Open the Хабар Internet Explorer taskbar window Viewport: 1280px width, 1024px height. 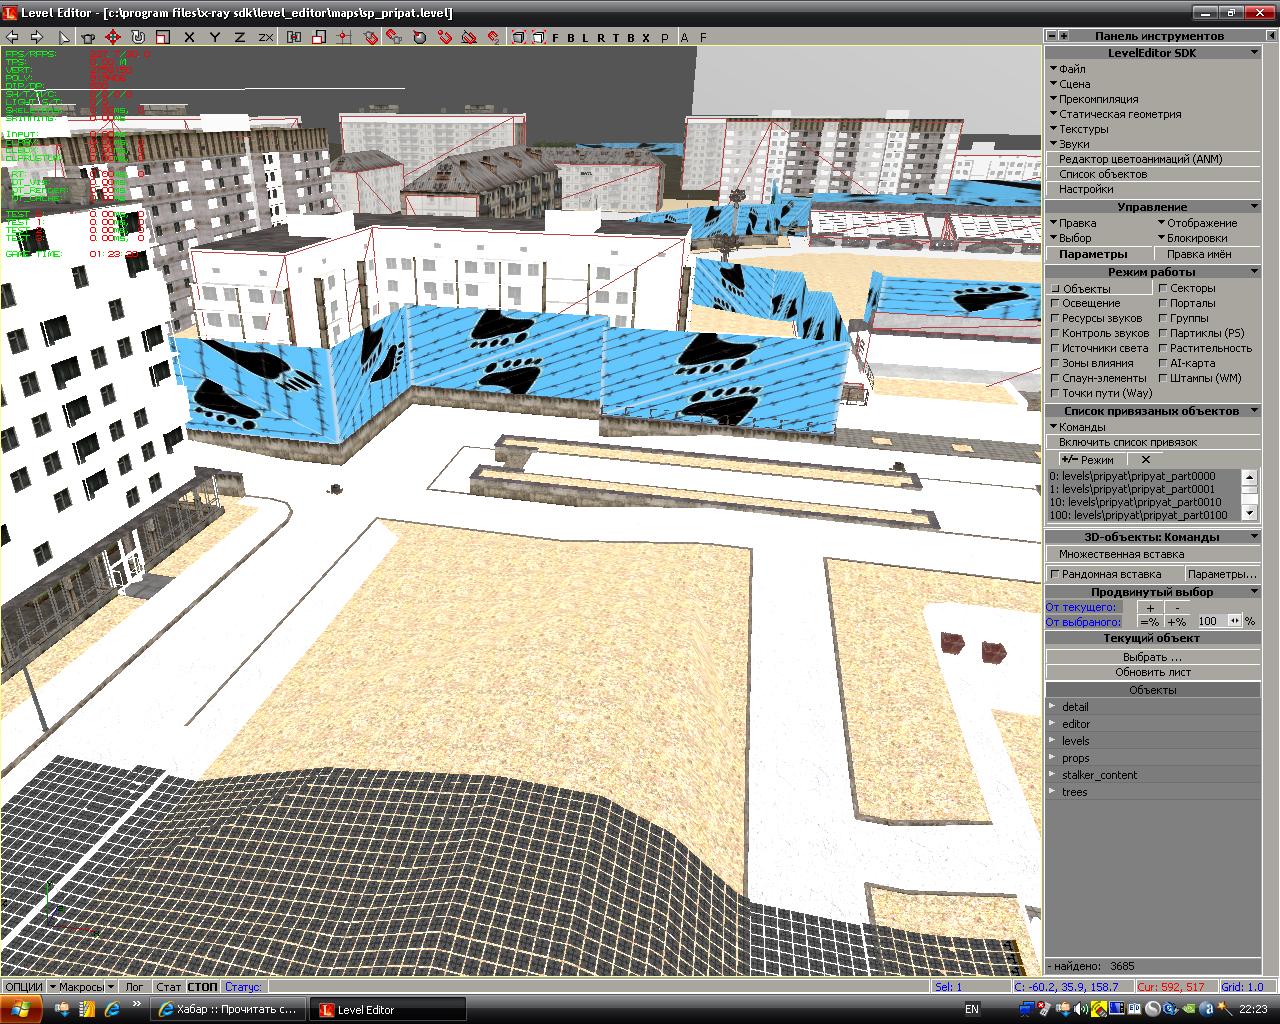click(229, 1010)
